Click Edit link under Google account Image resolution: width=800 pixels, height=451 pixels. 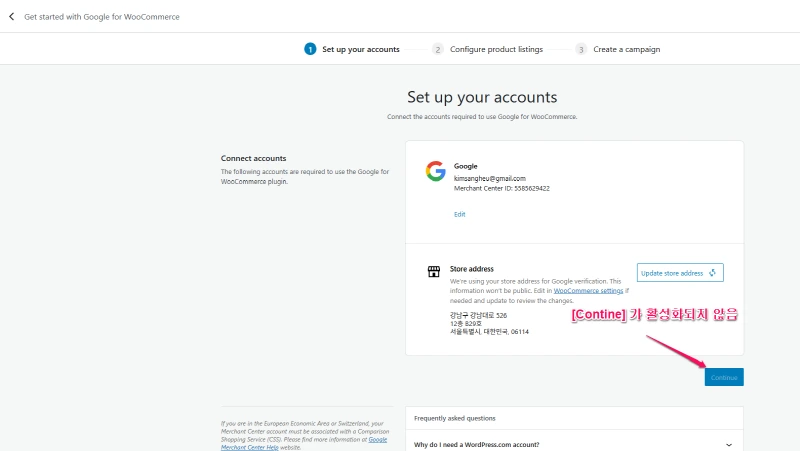tap(460, 214)
